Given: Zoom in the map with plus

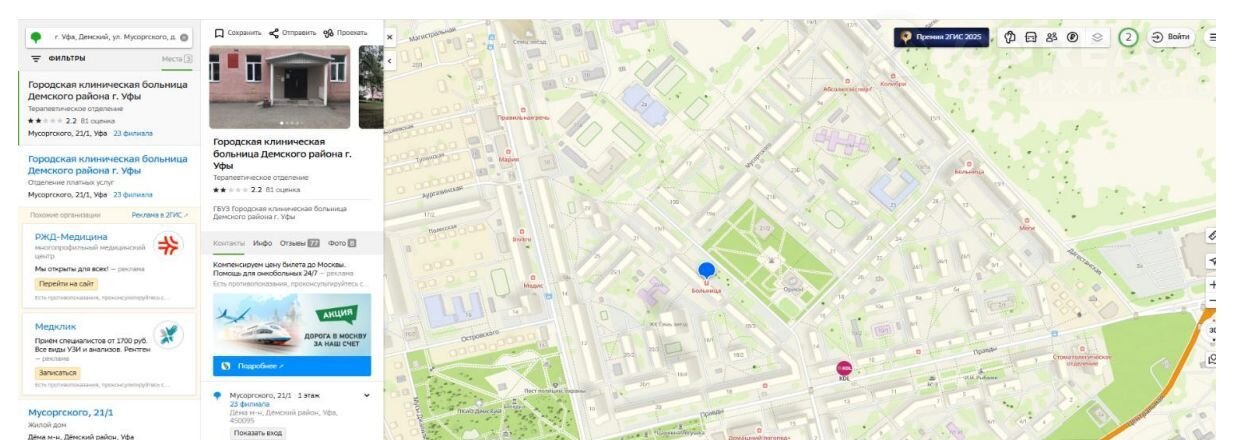Looking at the screenshot, I should [1213, 285].
